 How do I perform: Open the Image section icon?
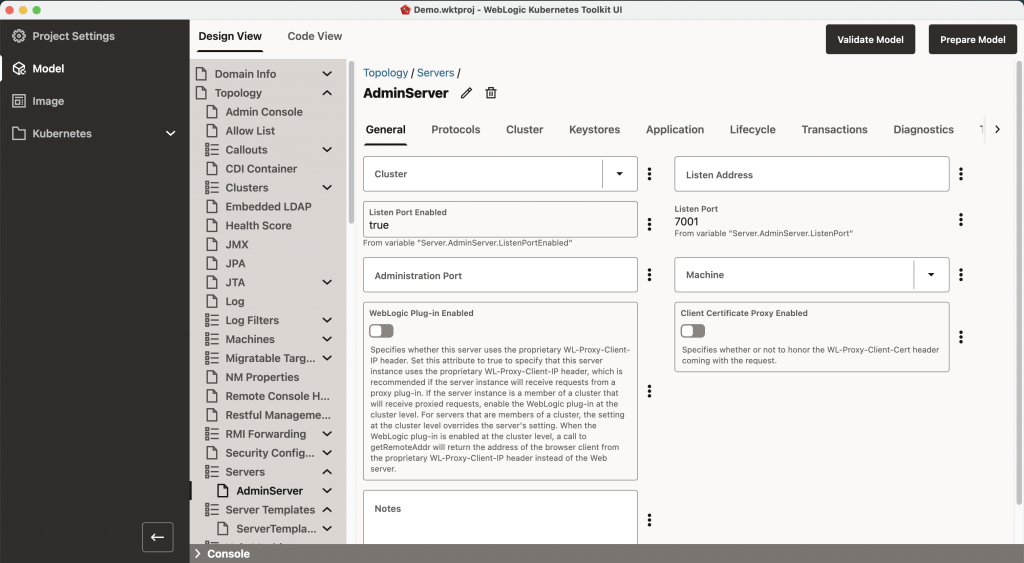19,101
